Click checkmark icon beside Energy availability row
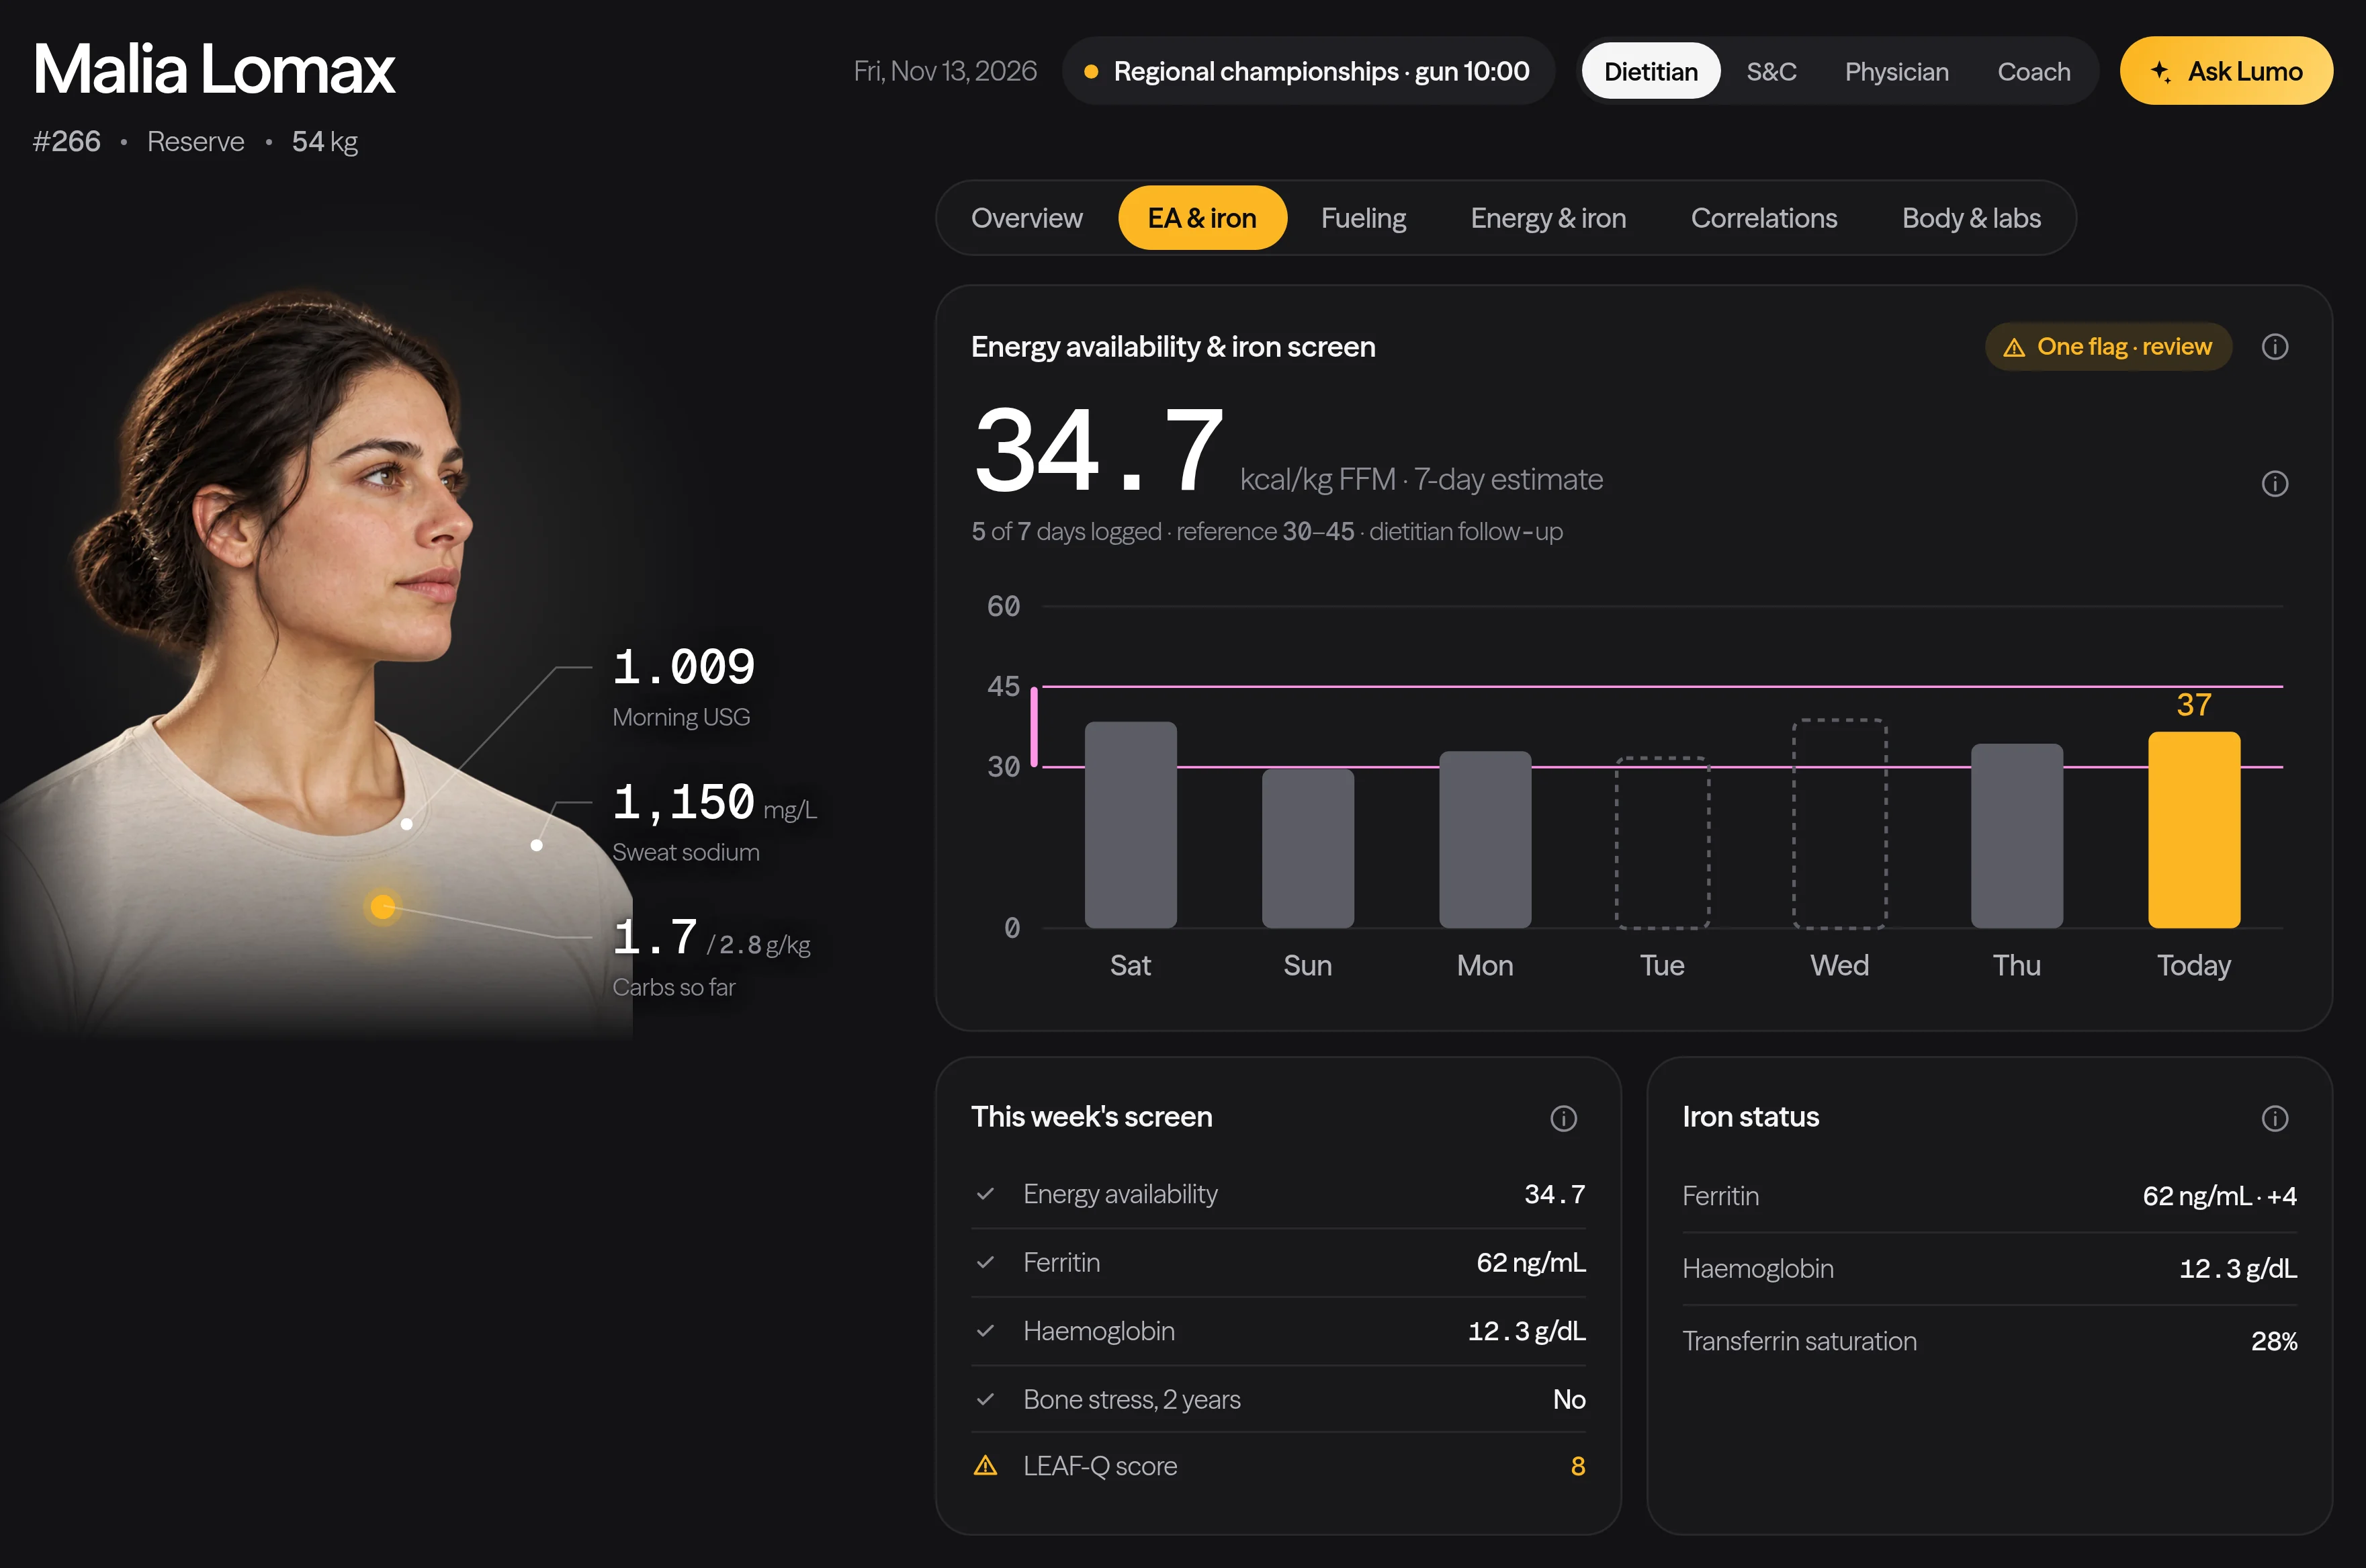The image size is (2366, 1568). click(985, 1194)
